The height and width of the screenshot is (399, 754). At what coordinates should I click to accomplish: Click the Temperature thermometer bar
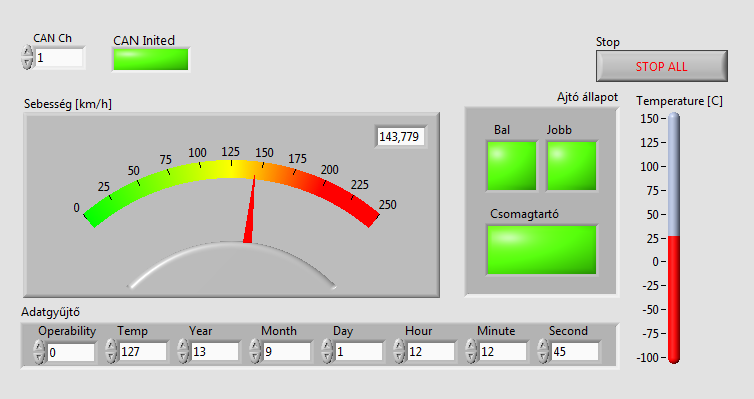[x=674, y=238]
